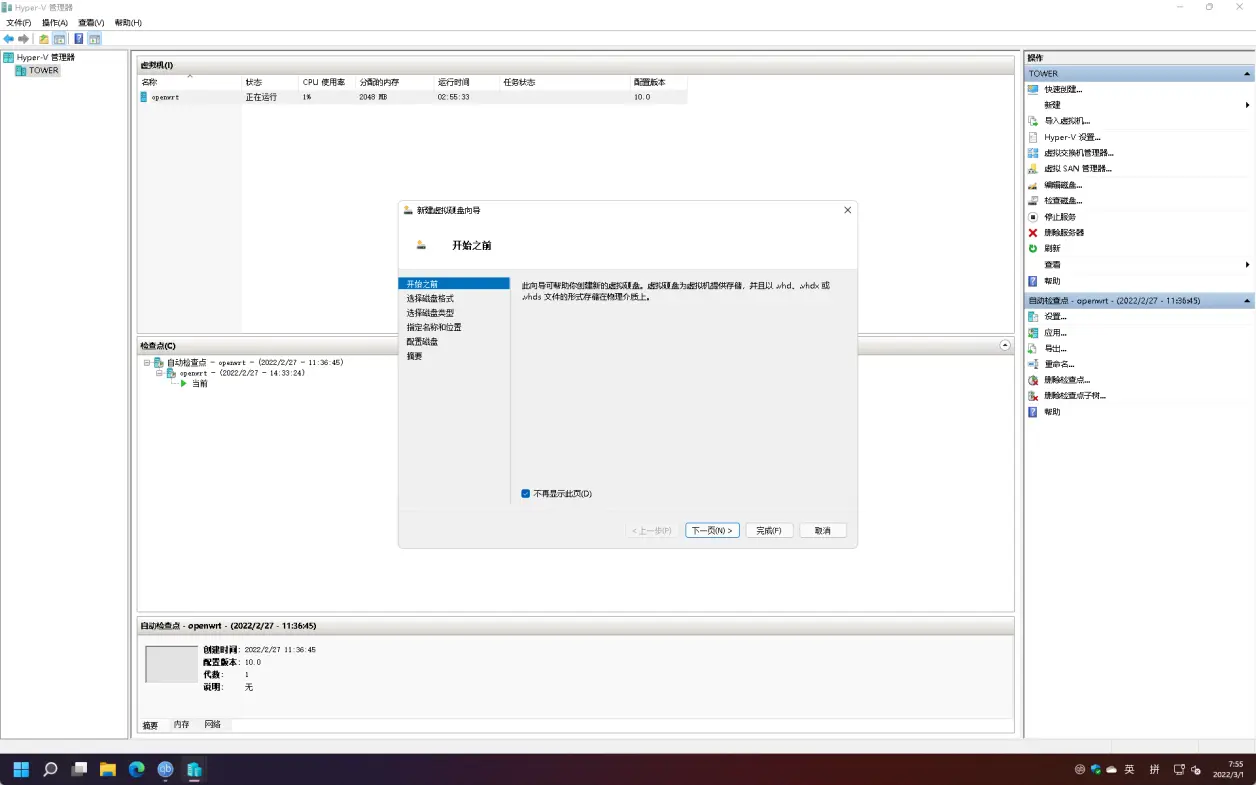The height and width of the screenshot is (785, 1256).
Task: Click the checkpoint 设置 icon in the actions pane
Action: pyautogui.click(x=1033, y=317)
